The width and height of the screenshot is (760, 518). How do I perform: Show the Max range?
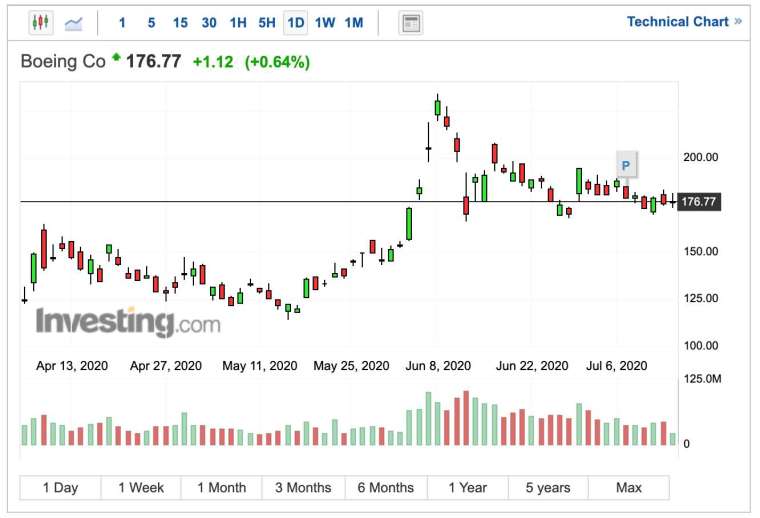pos(629,487)
